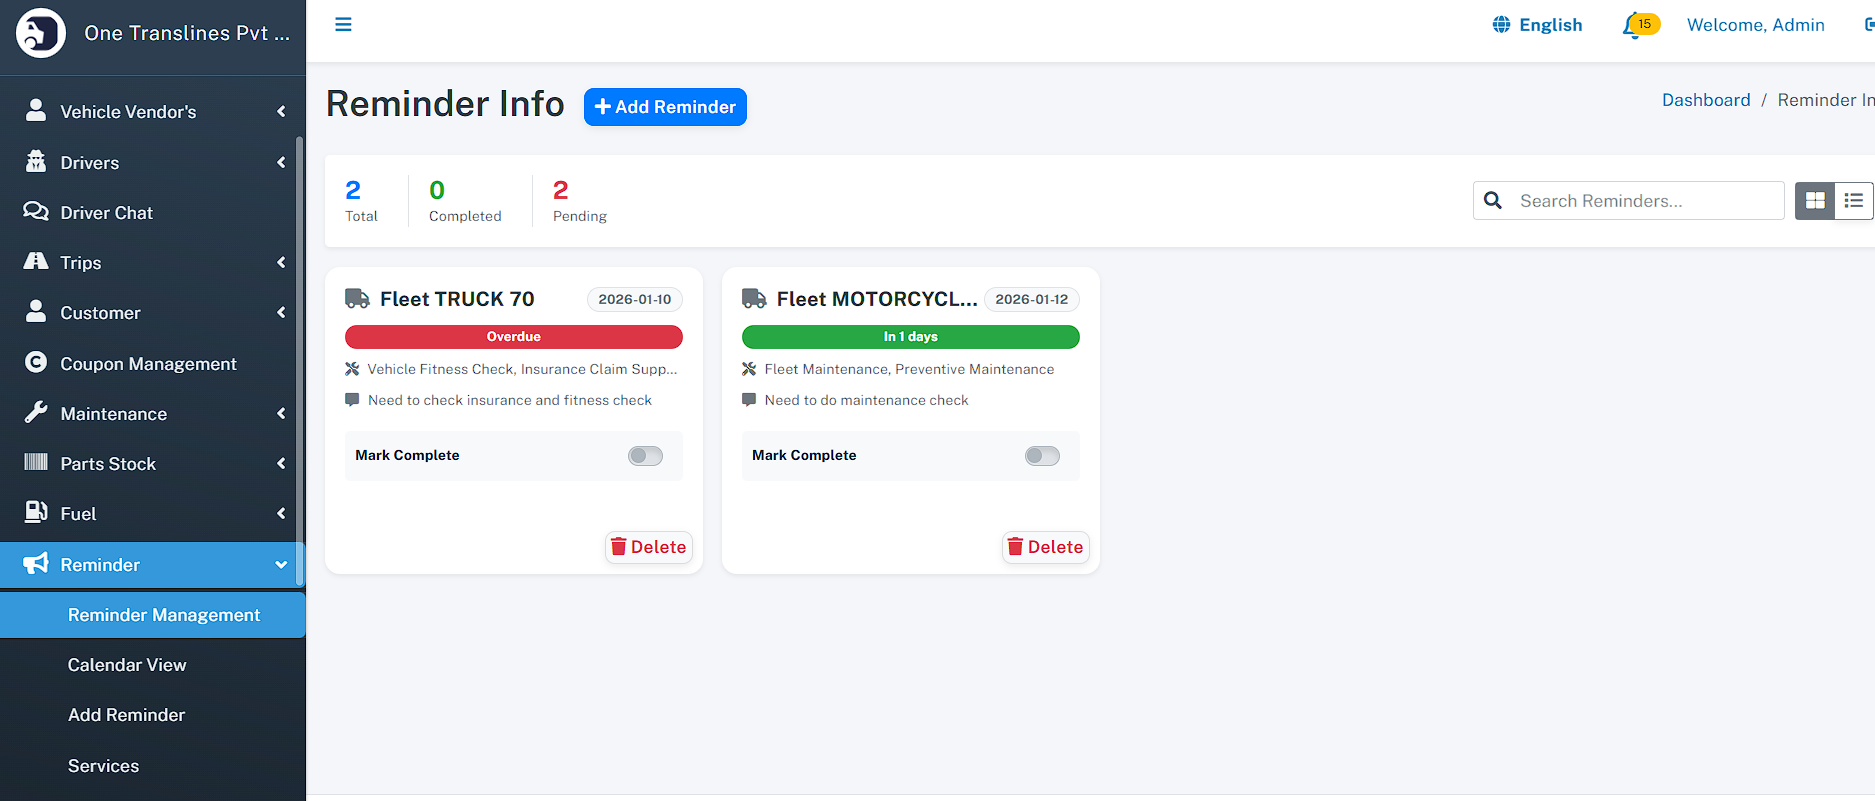The image size is (1875, 801).
Task: Toggle Mark Complete for Fleet TRUCK 70
Action: 645,456
